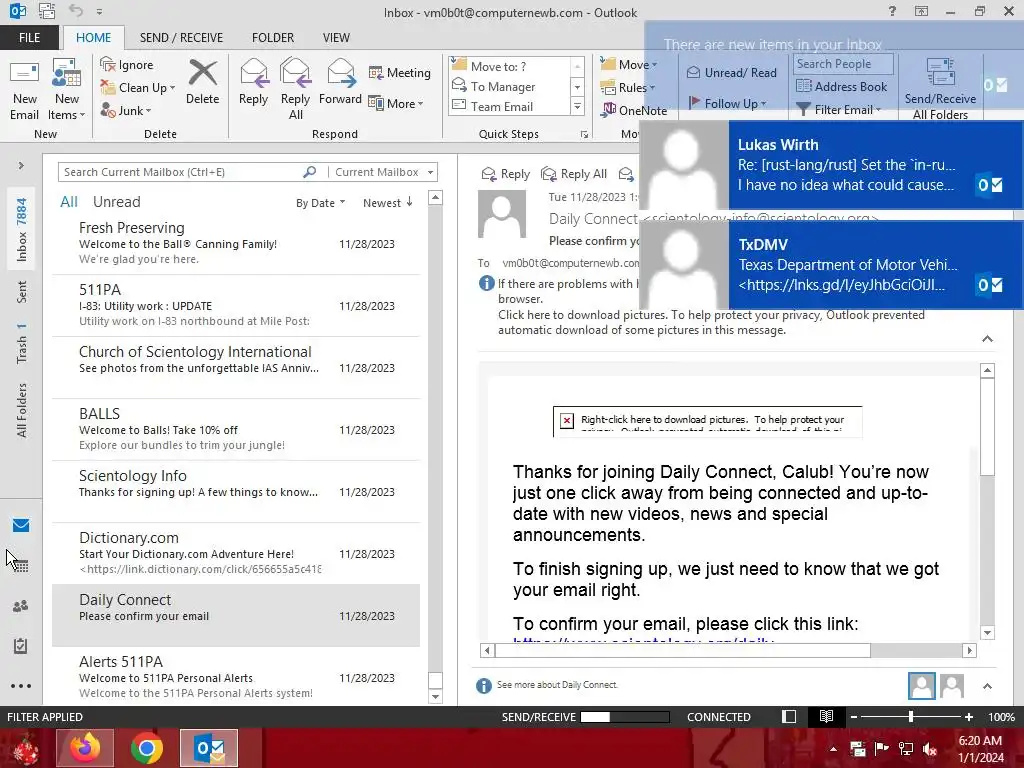
Task: Open the Fresh Preserving email
Action: [x=236, y=244]
